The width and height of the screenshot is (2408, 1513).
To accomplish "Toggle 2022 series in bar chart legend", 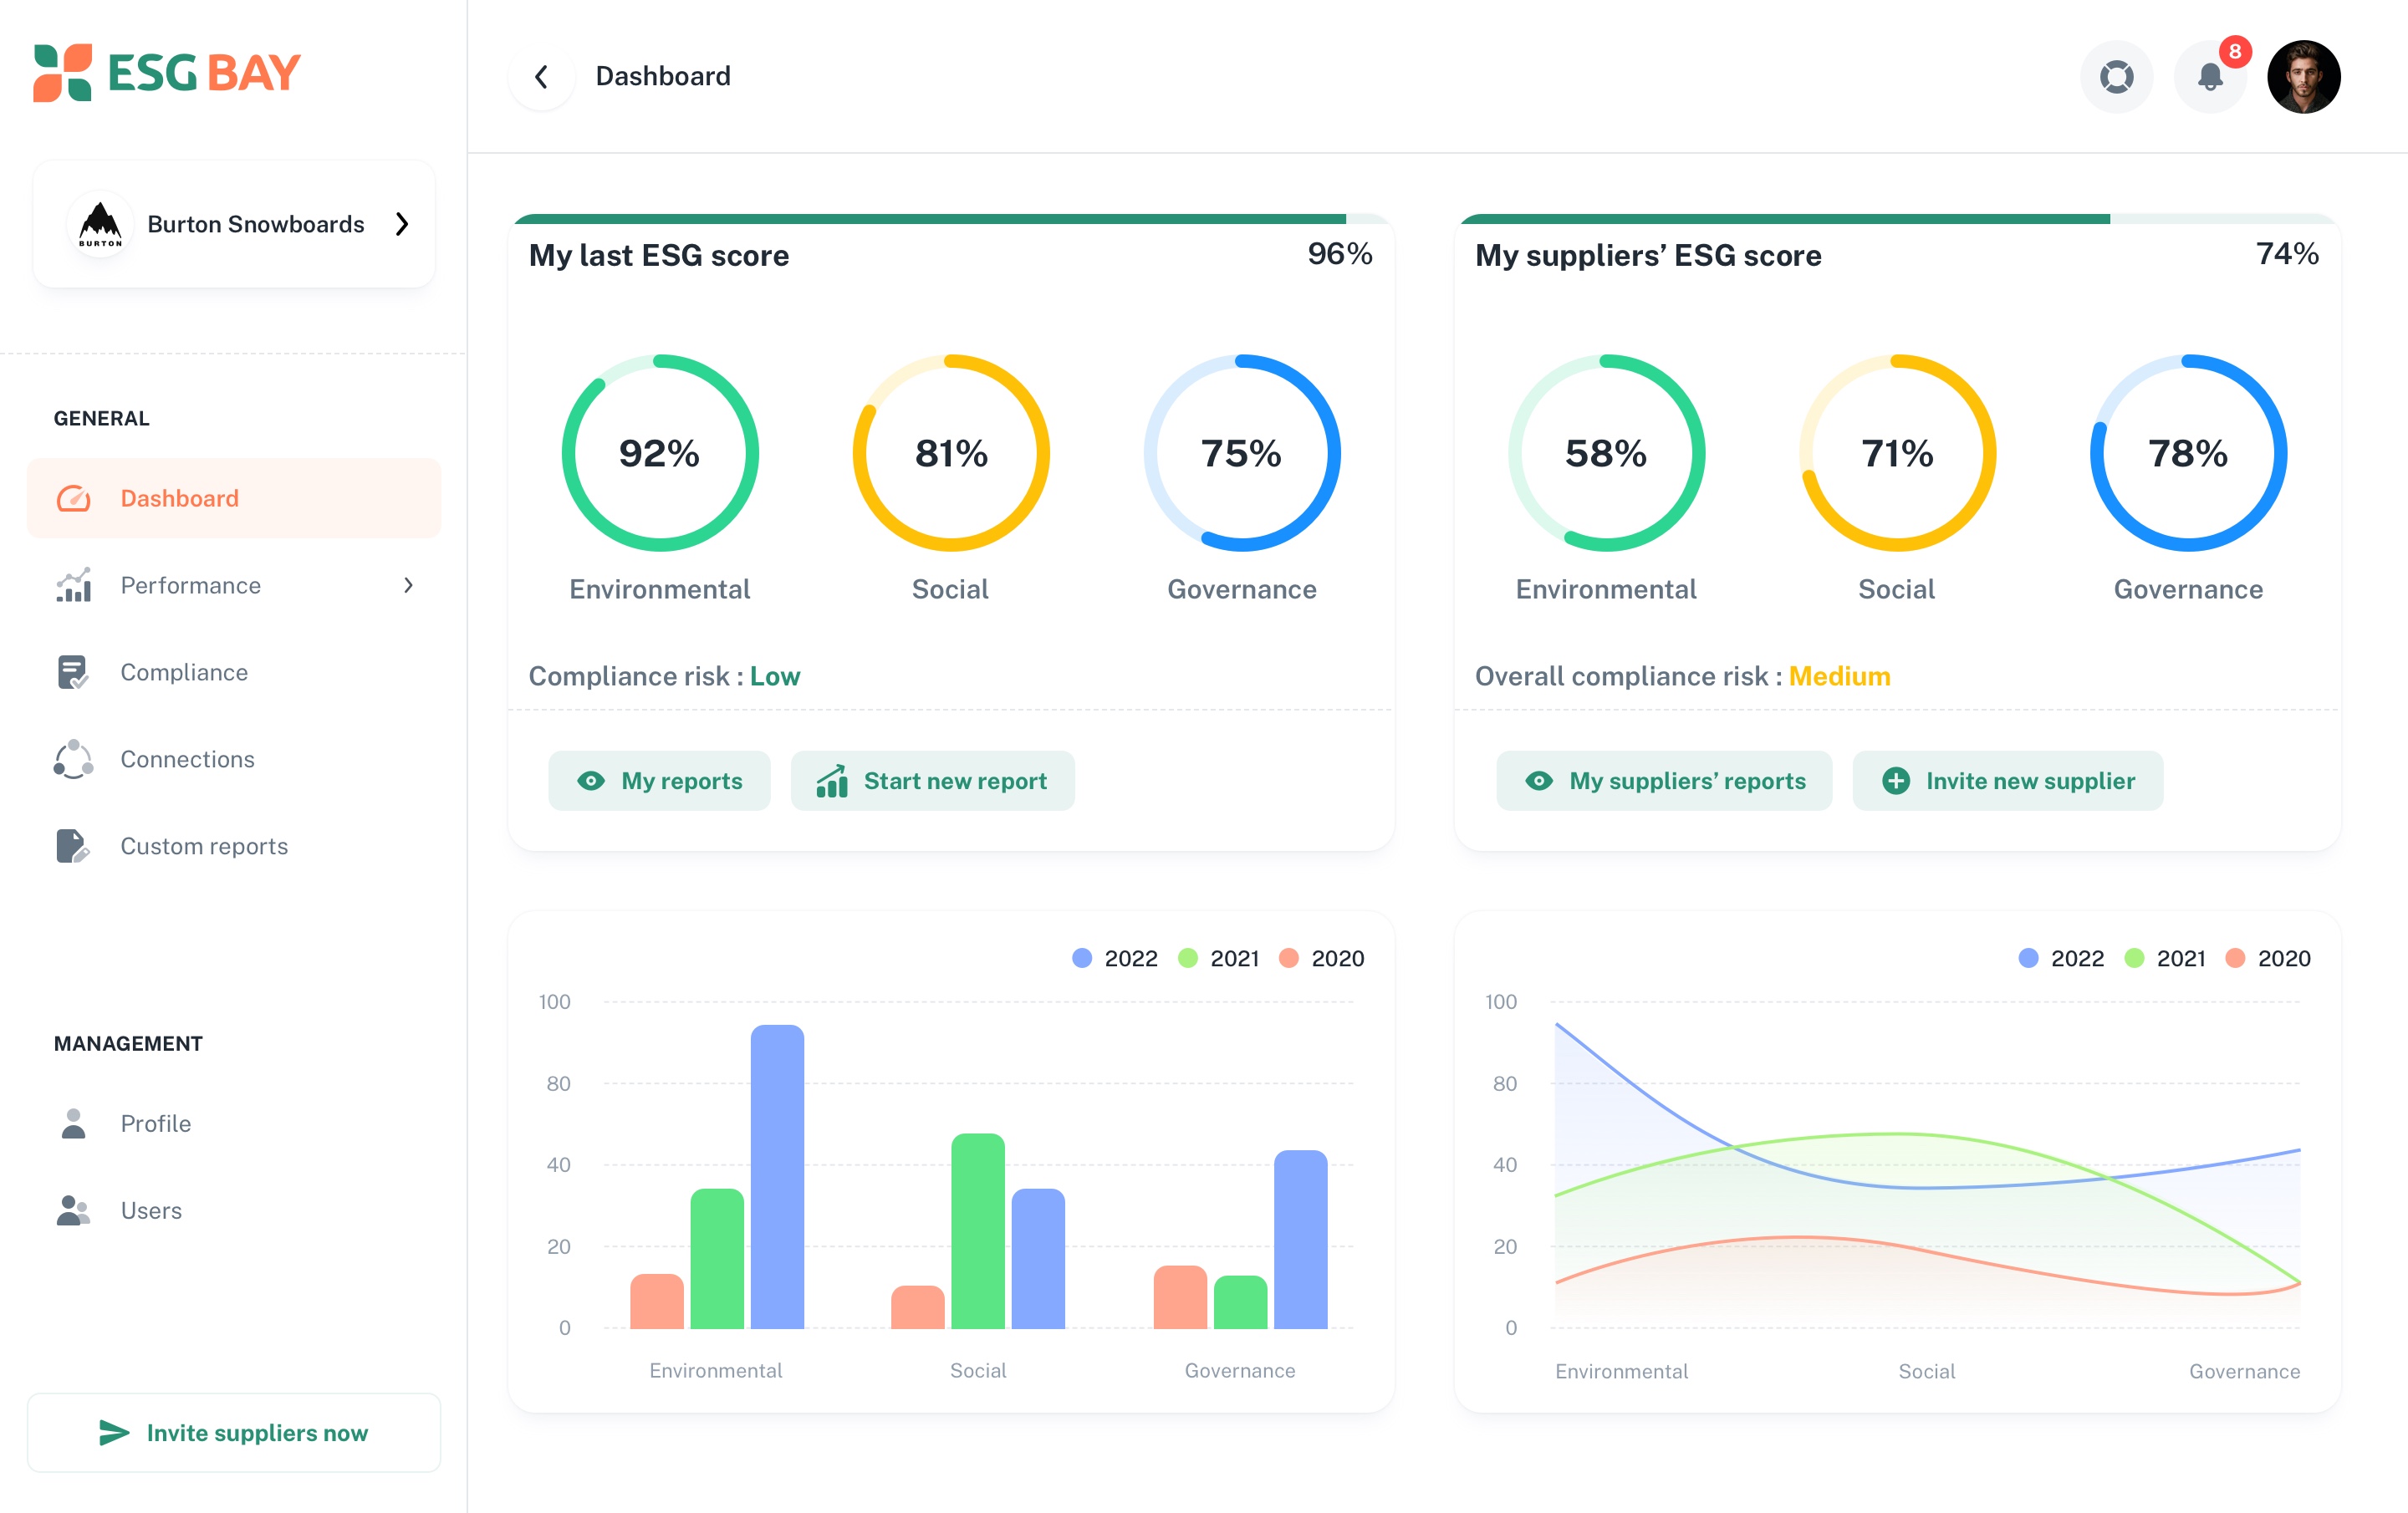I will (x=1115, y=958).
